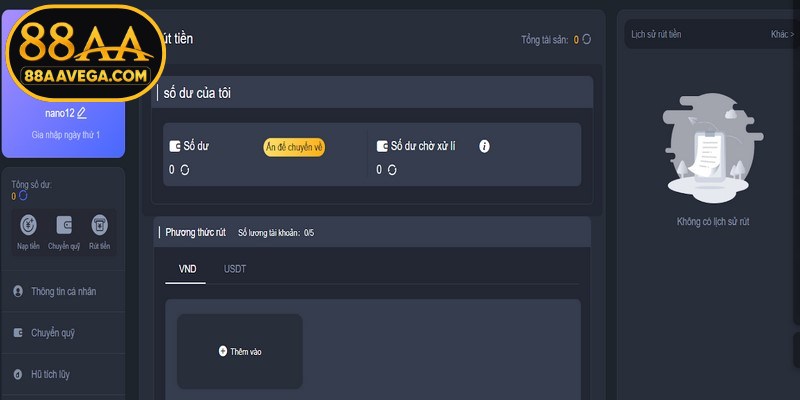Click the Rút tiền withdraw icon
Screen dimensions: 800x400
click(x=99, y=225)
